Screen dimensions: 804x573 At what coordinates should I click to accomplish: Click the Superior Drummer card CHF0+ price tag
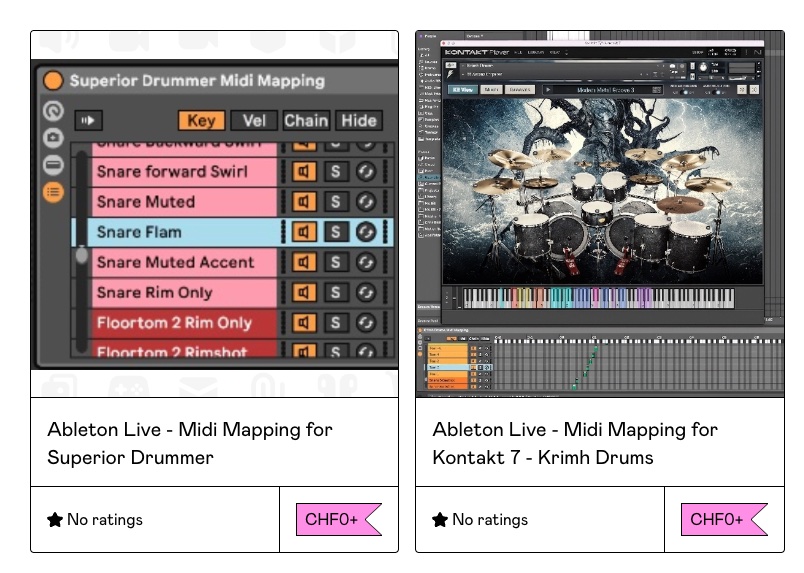(x=339, y=519)
